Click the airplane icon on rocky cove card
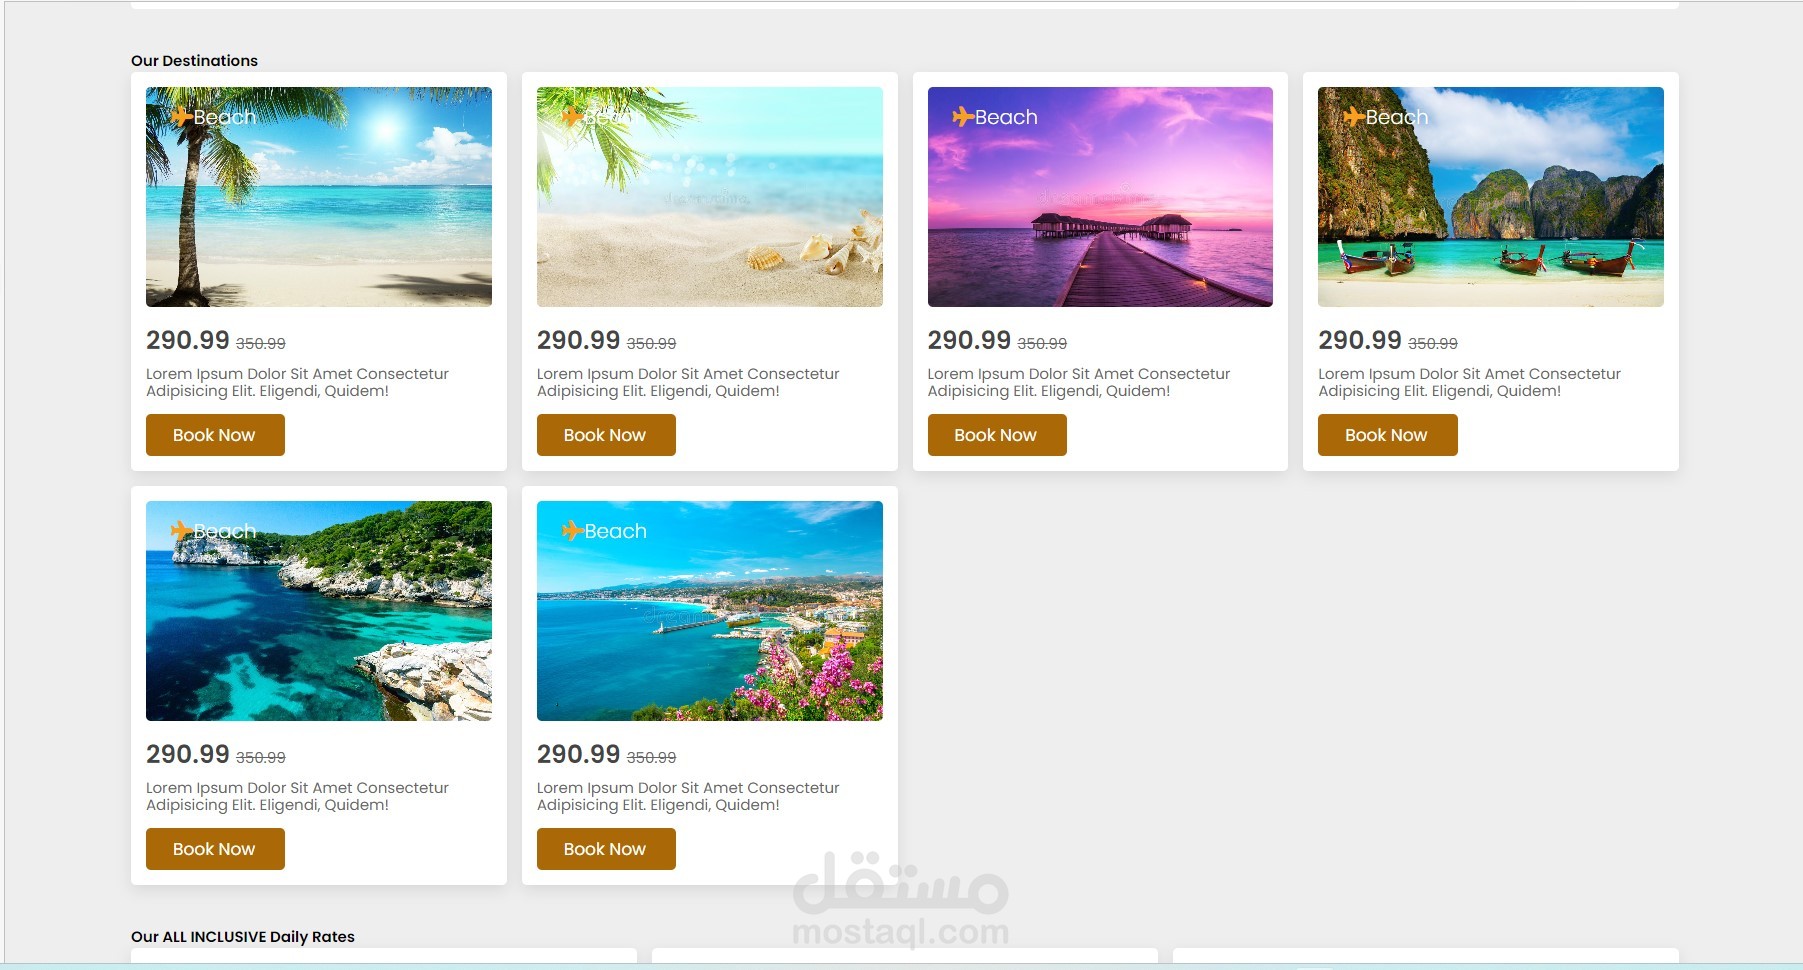The width and height of the screenshot is (1803, 970). click(x=181, y=531)
